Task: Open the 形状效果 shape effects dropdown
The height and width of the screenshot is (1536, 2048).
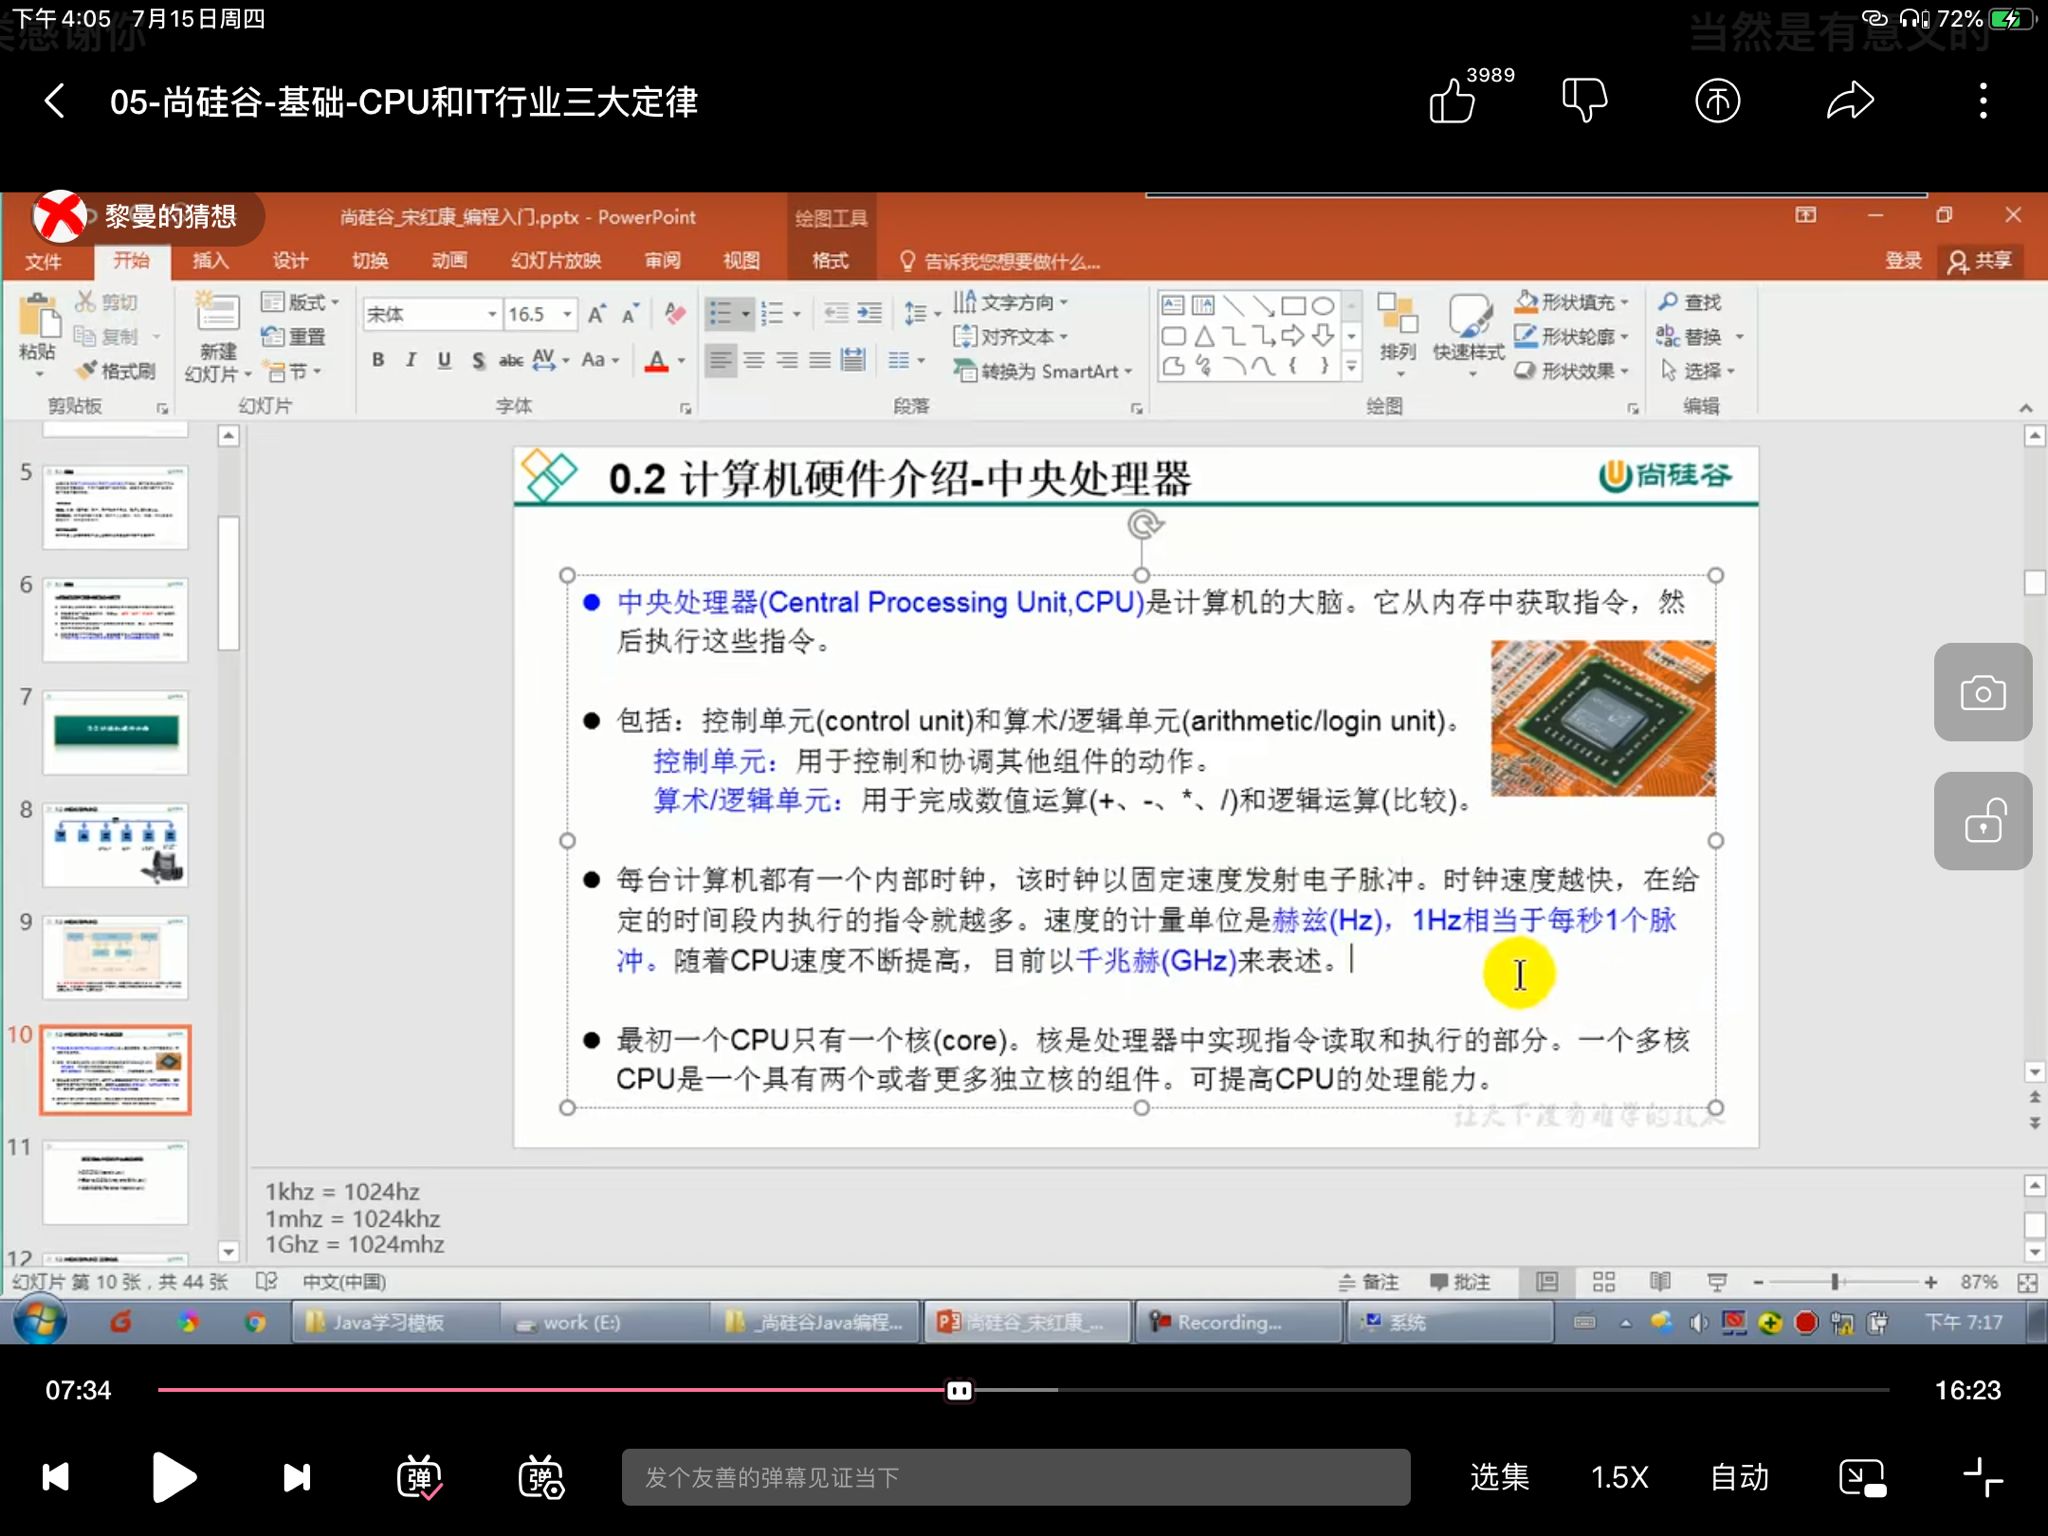Action: coord(1573,371)
